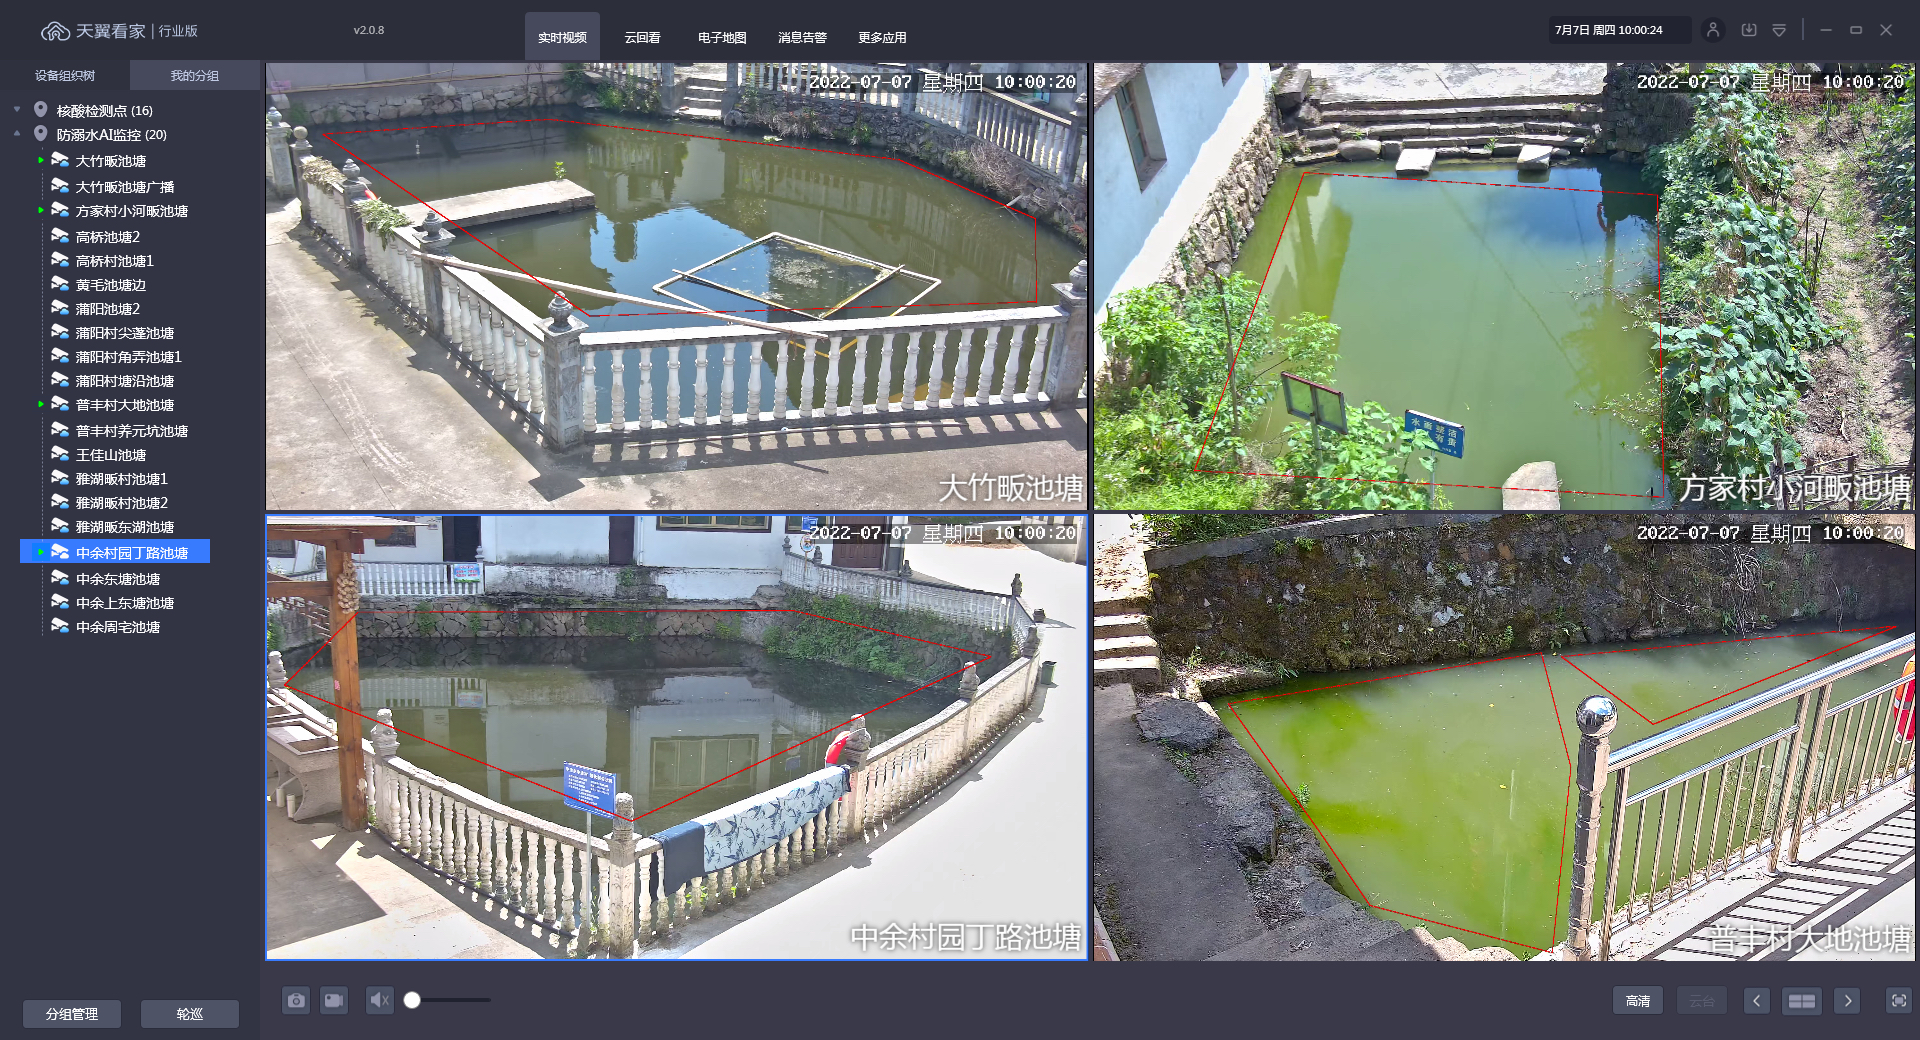
Task: Select camera 大竹畈池塘广播
Action: click(125, 187)
